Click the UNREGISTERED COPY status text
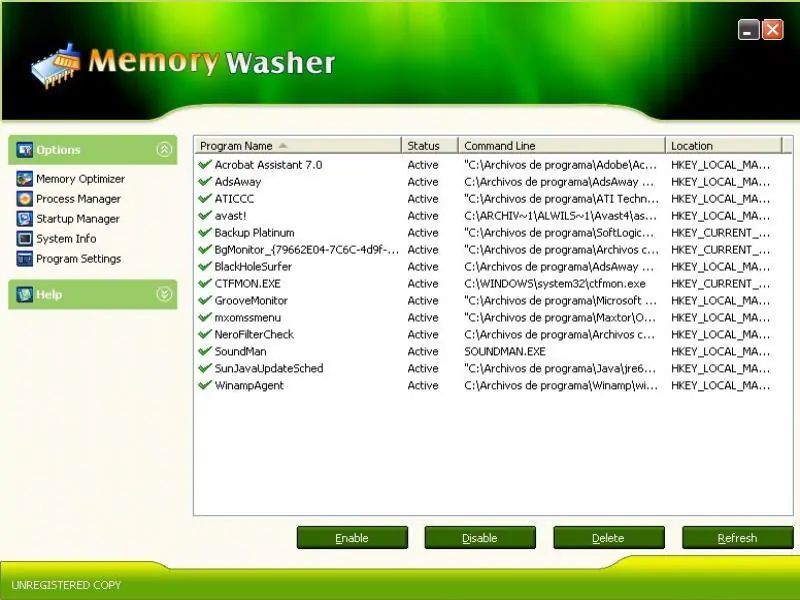This screenshot has height=600, width=800. [66, 585]
